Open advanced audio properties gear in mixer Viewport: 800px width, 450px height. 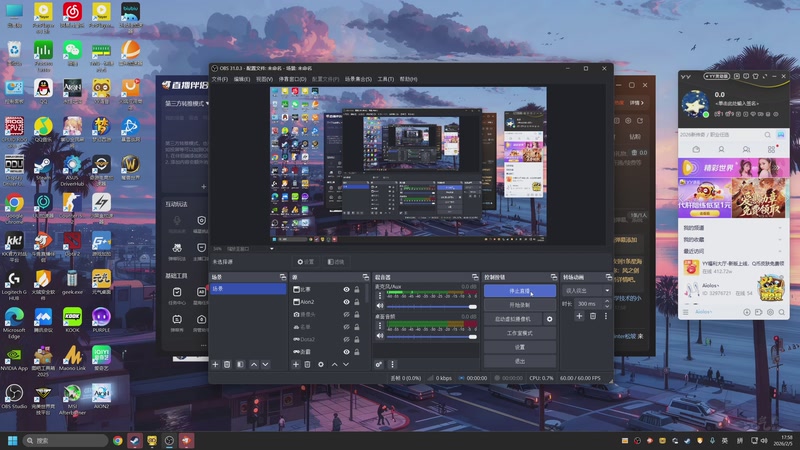[379, 364]
